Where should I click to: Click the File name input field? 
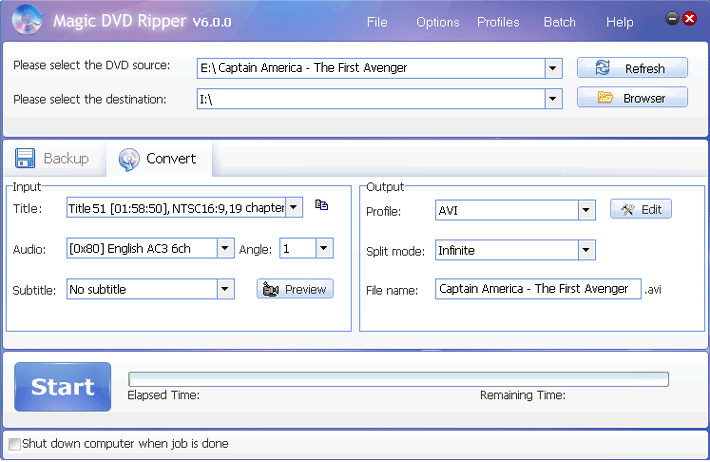[x=538, y=289]
